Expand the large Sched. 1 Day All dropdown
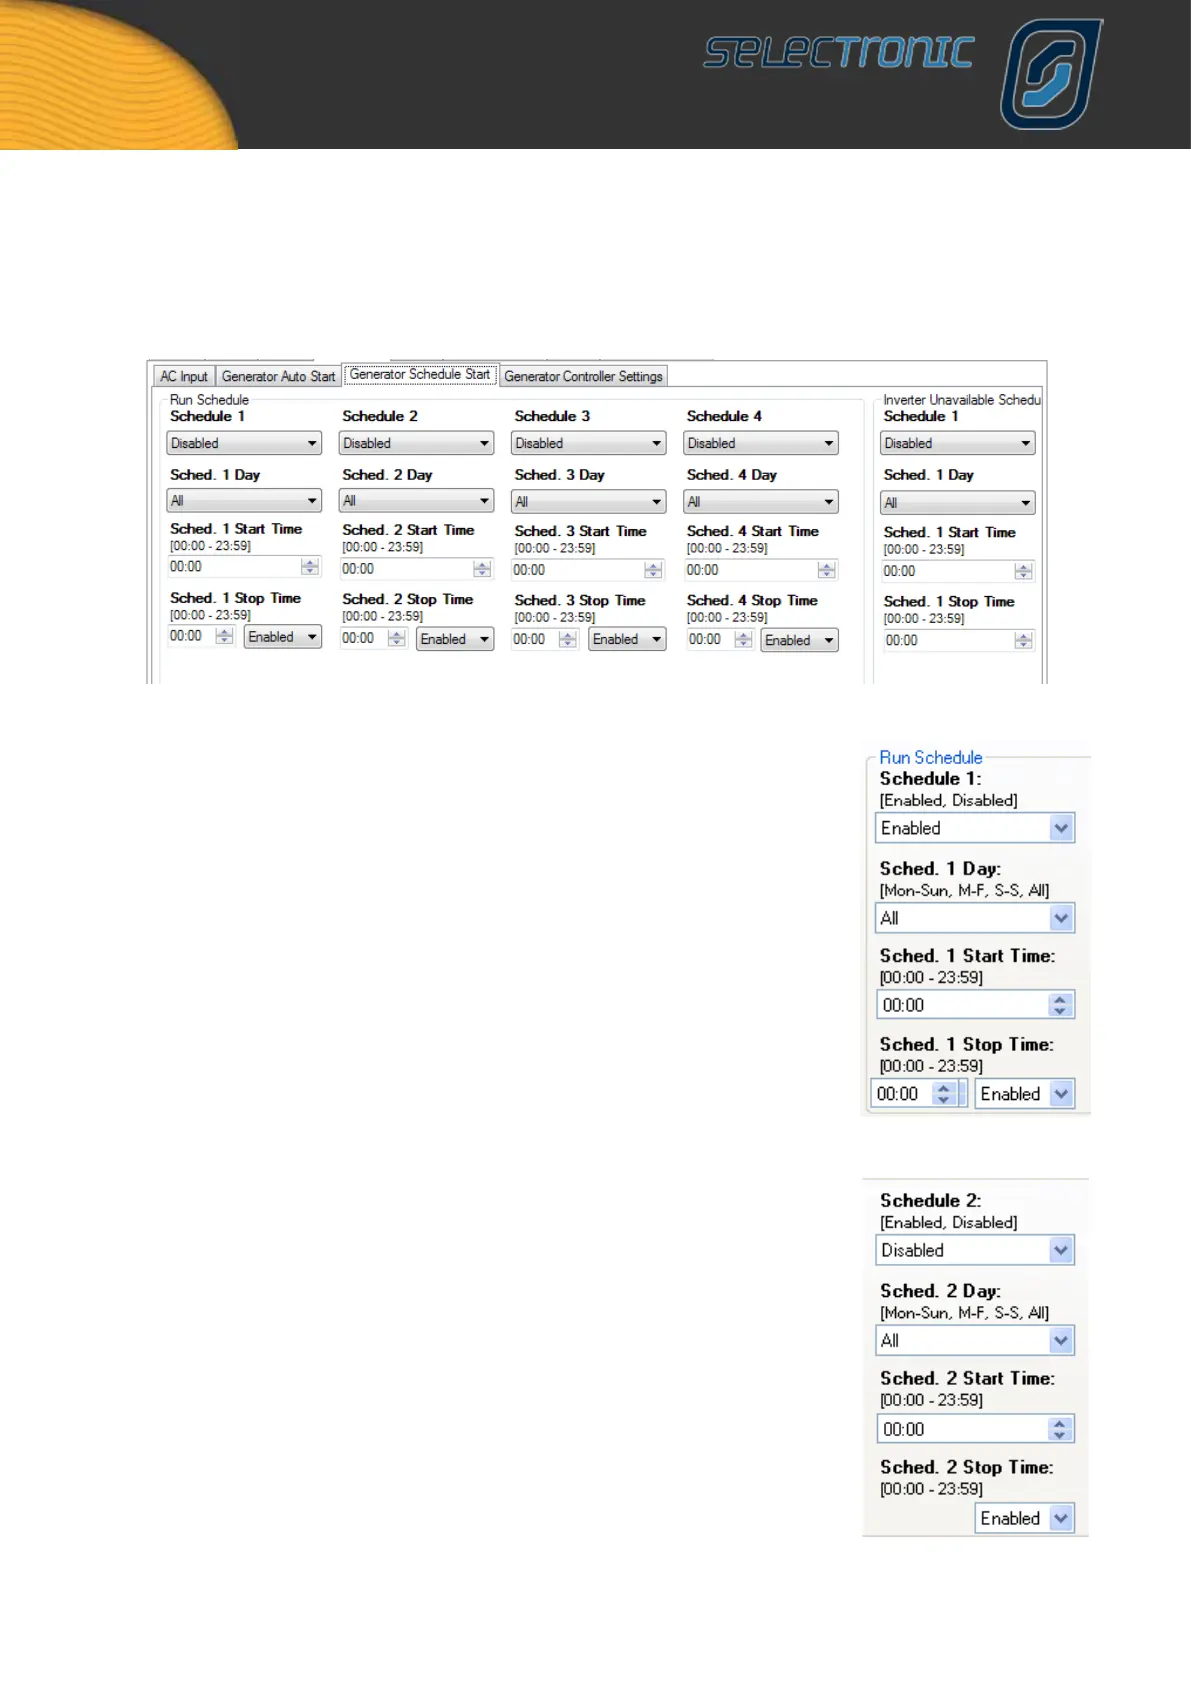1191x1684 pixels. coord(974,918)
